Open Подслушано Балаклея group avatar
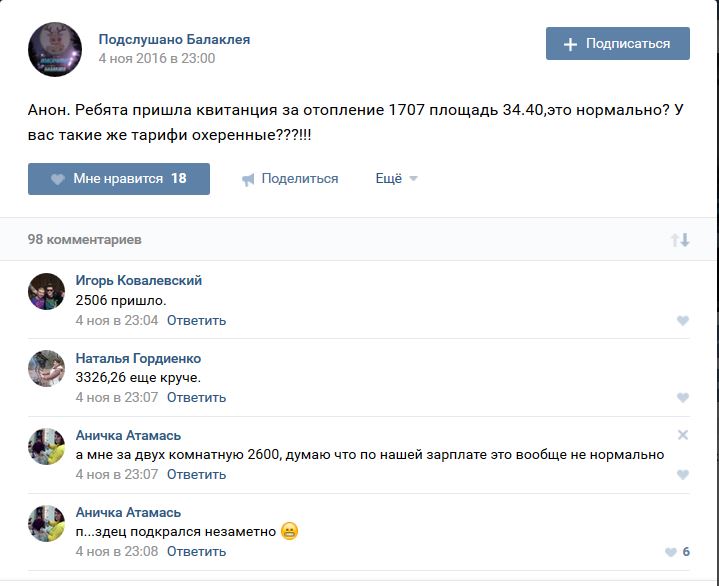 coord(55,49)
